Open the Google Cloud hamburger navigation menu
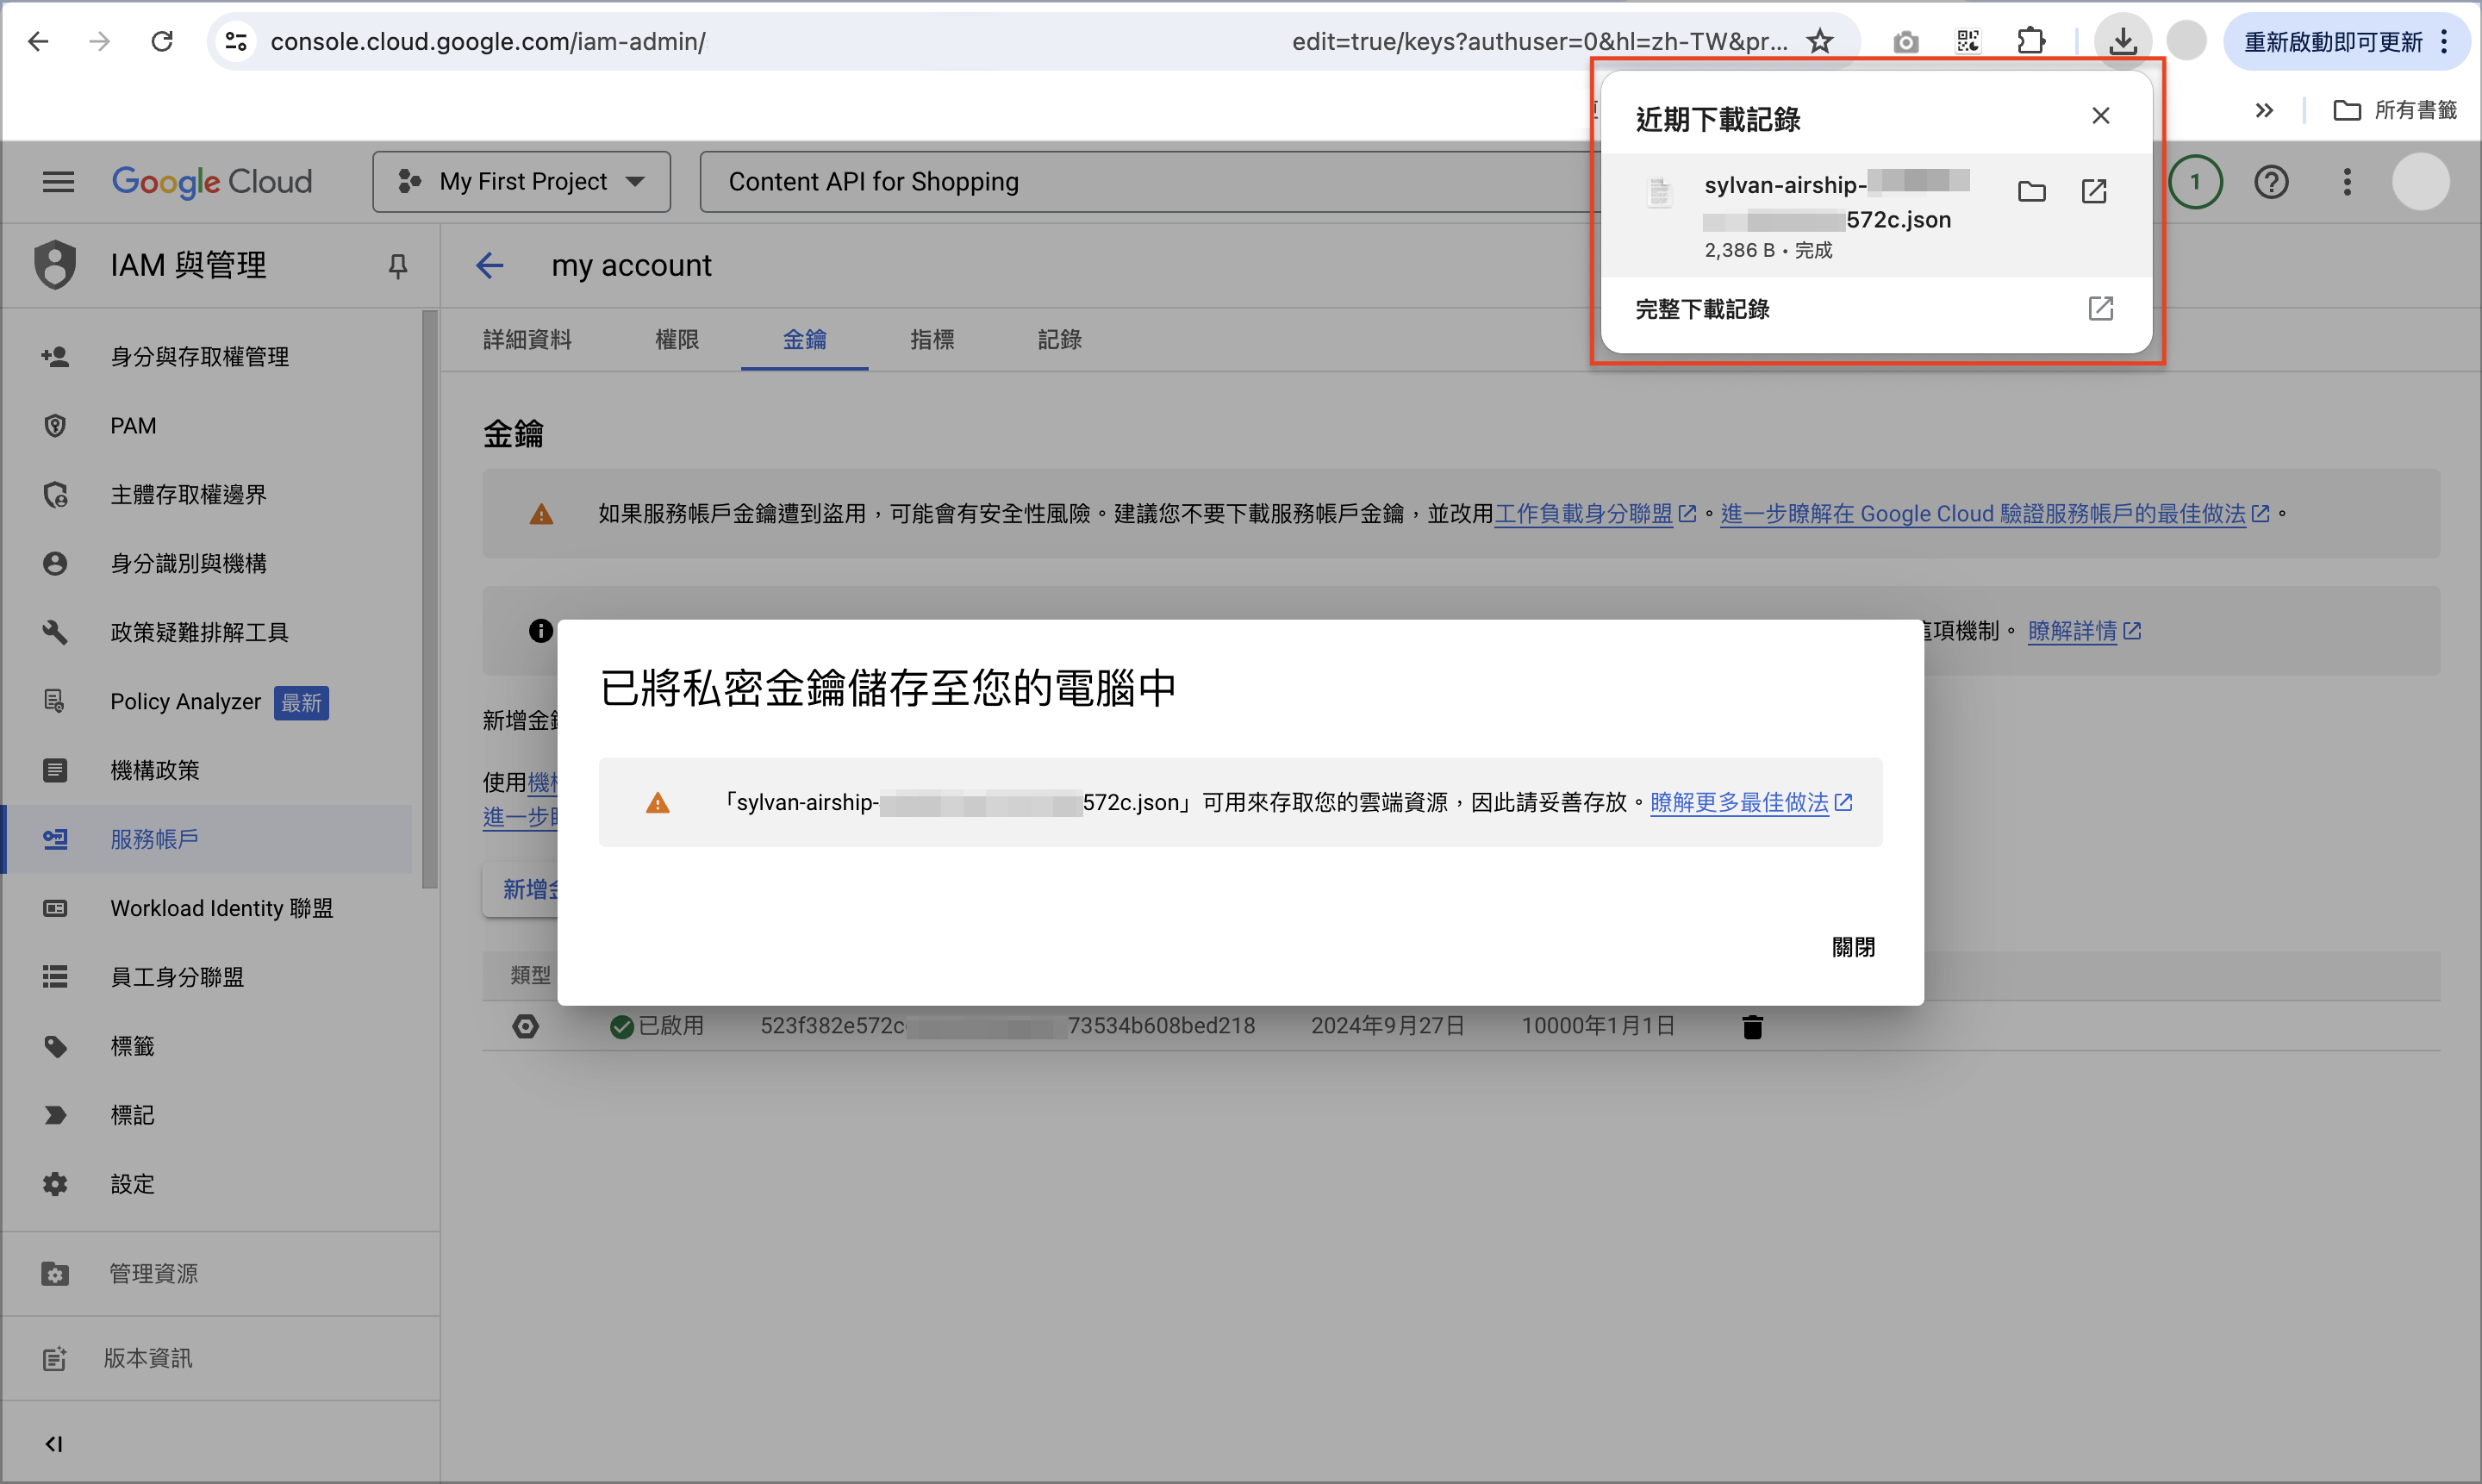This screenshot has width=2482, height=1484. [57, 181]
